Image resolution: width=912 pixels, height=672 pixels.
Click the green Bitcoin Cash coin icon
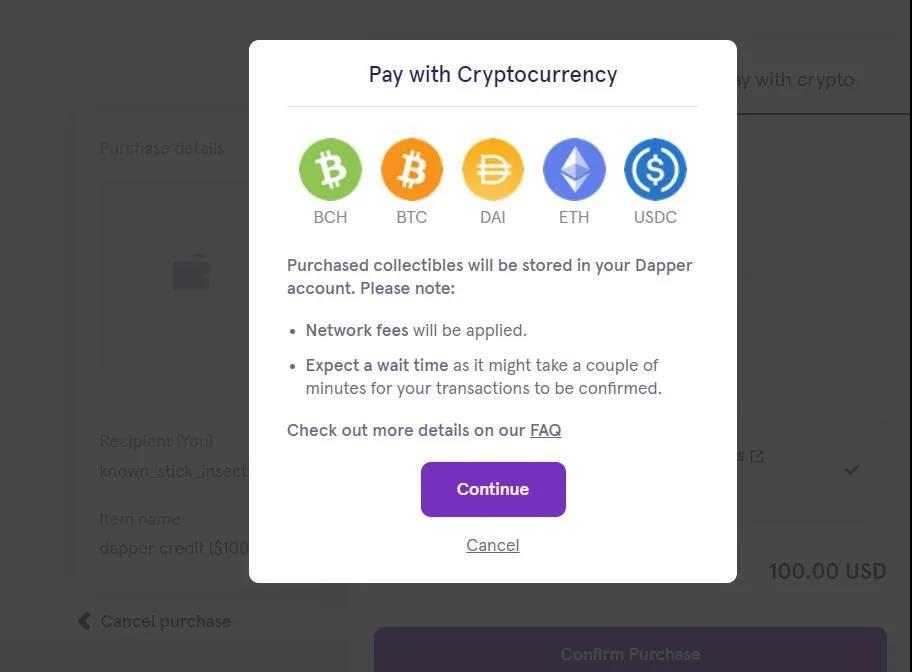[x=330, y=169]
